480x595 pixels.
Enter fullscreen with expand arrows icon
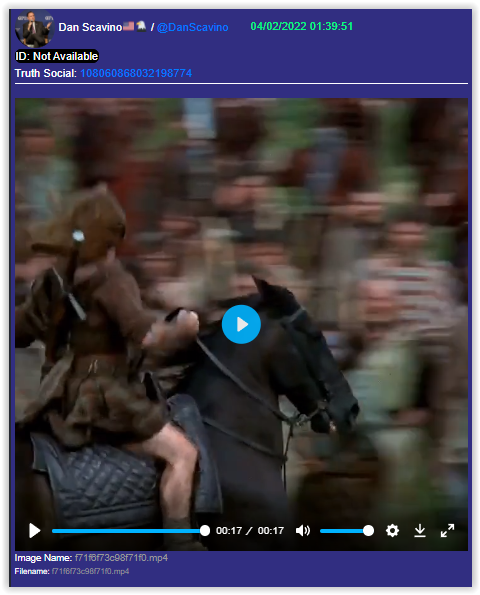pos(447,530)
